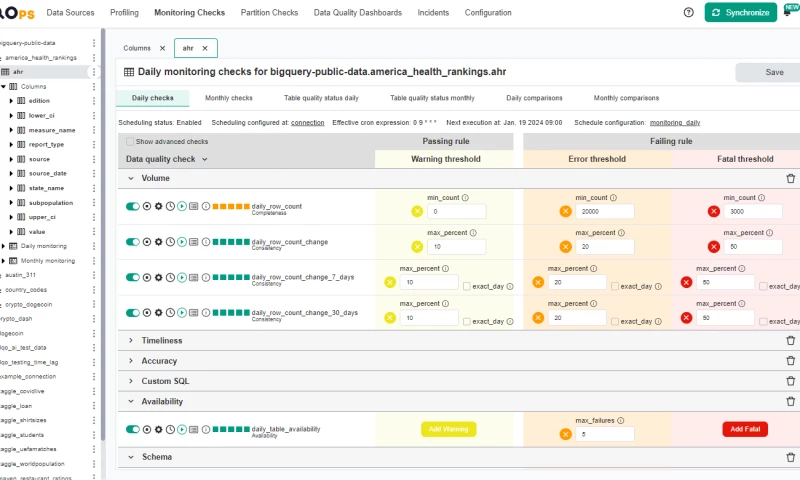Run the daily_row_count check via its play icon
The height and width of the screenshot is (480, 800).
182,206
